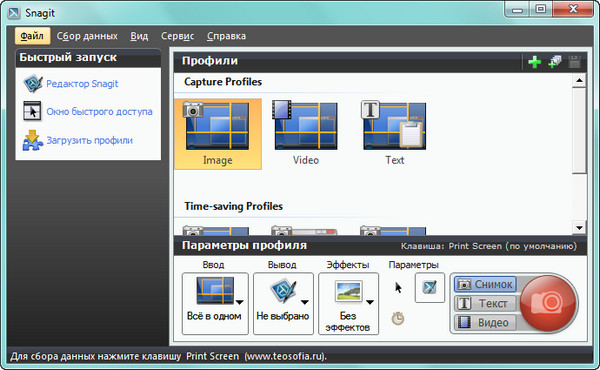Expand the Эффекты effects dropdown arrow
This screenshot has width=600, height=370.
pos(370,302)
